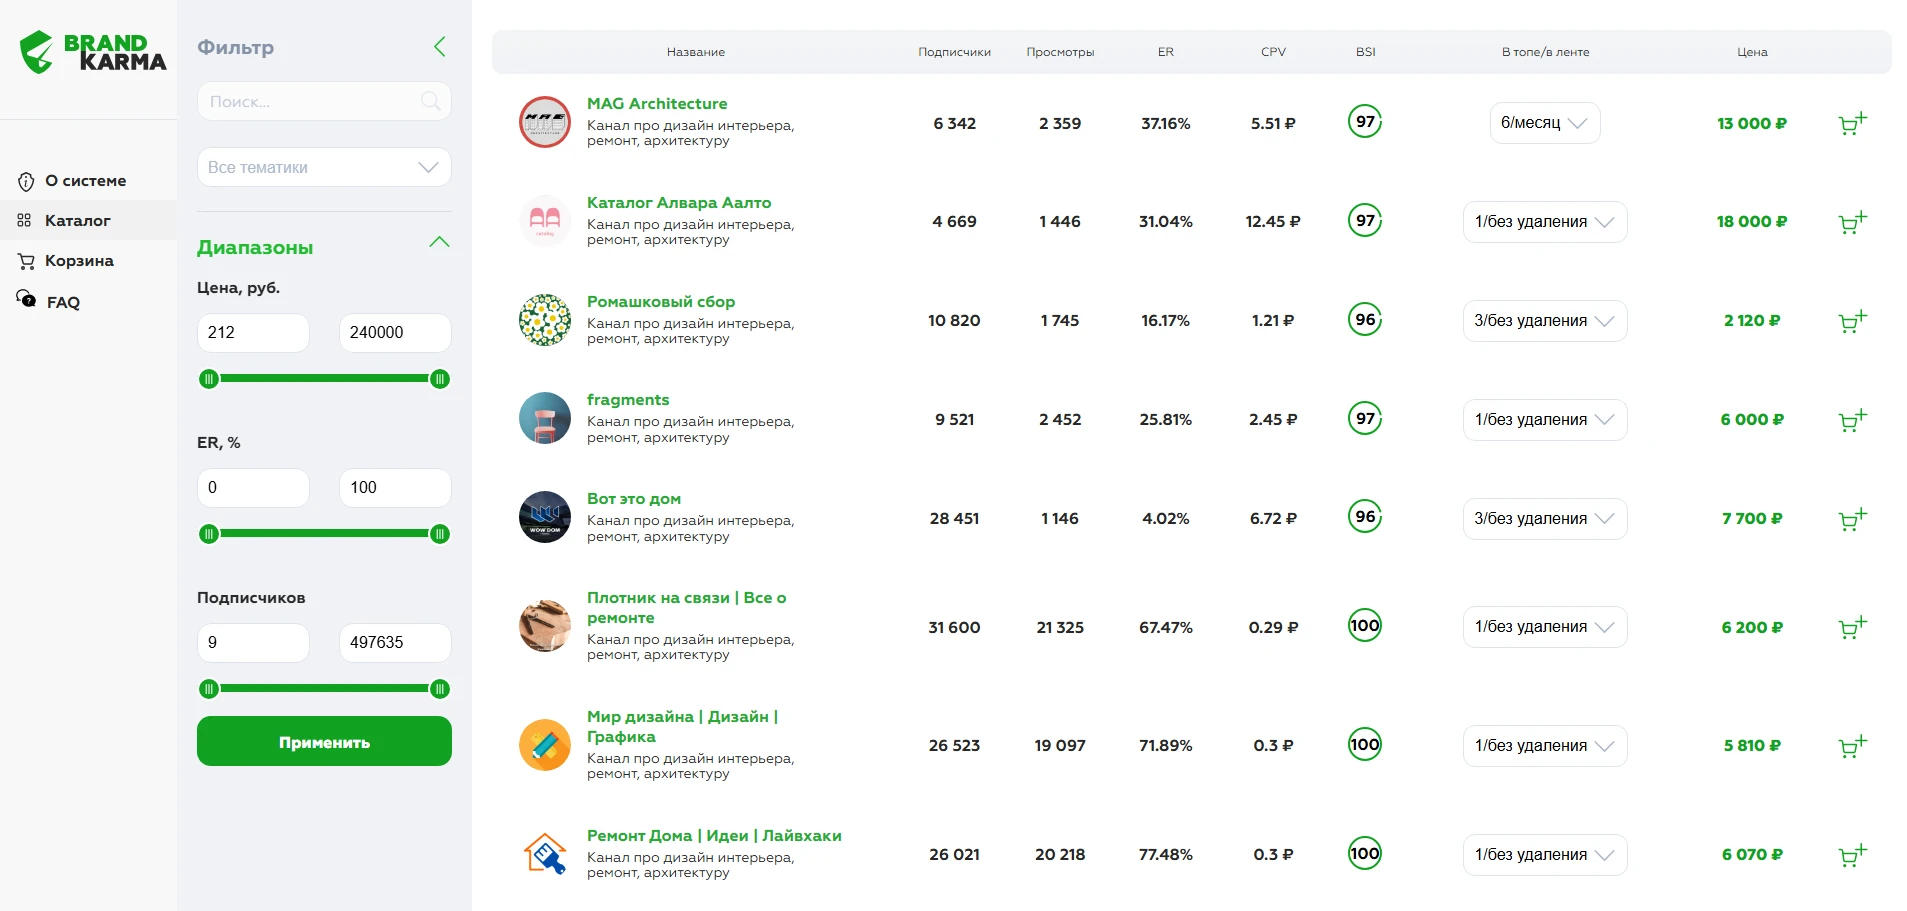Add fragments channel to cart

tap(1853, 420)
